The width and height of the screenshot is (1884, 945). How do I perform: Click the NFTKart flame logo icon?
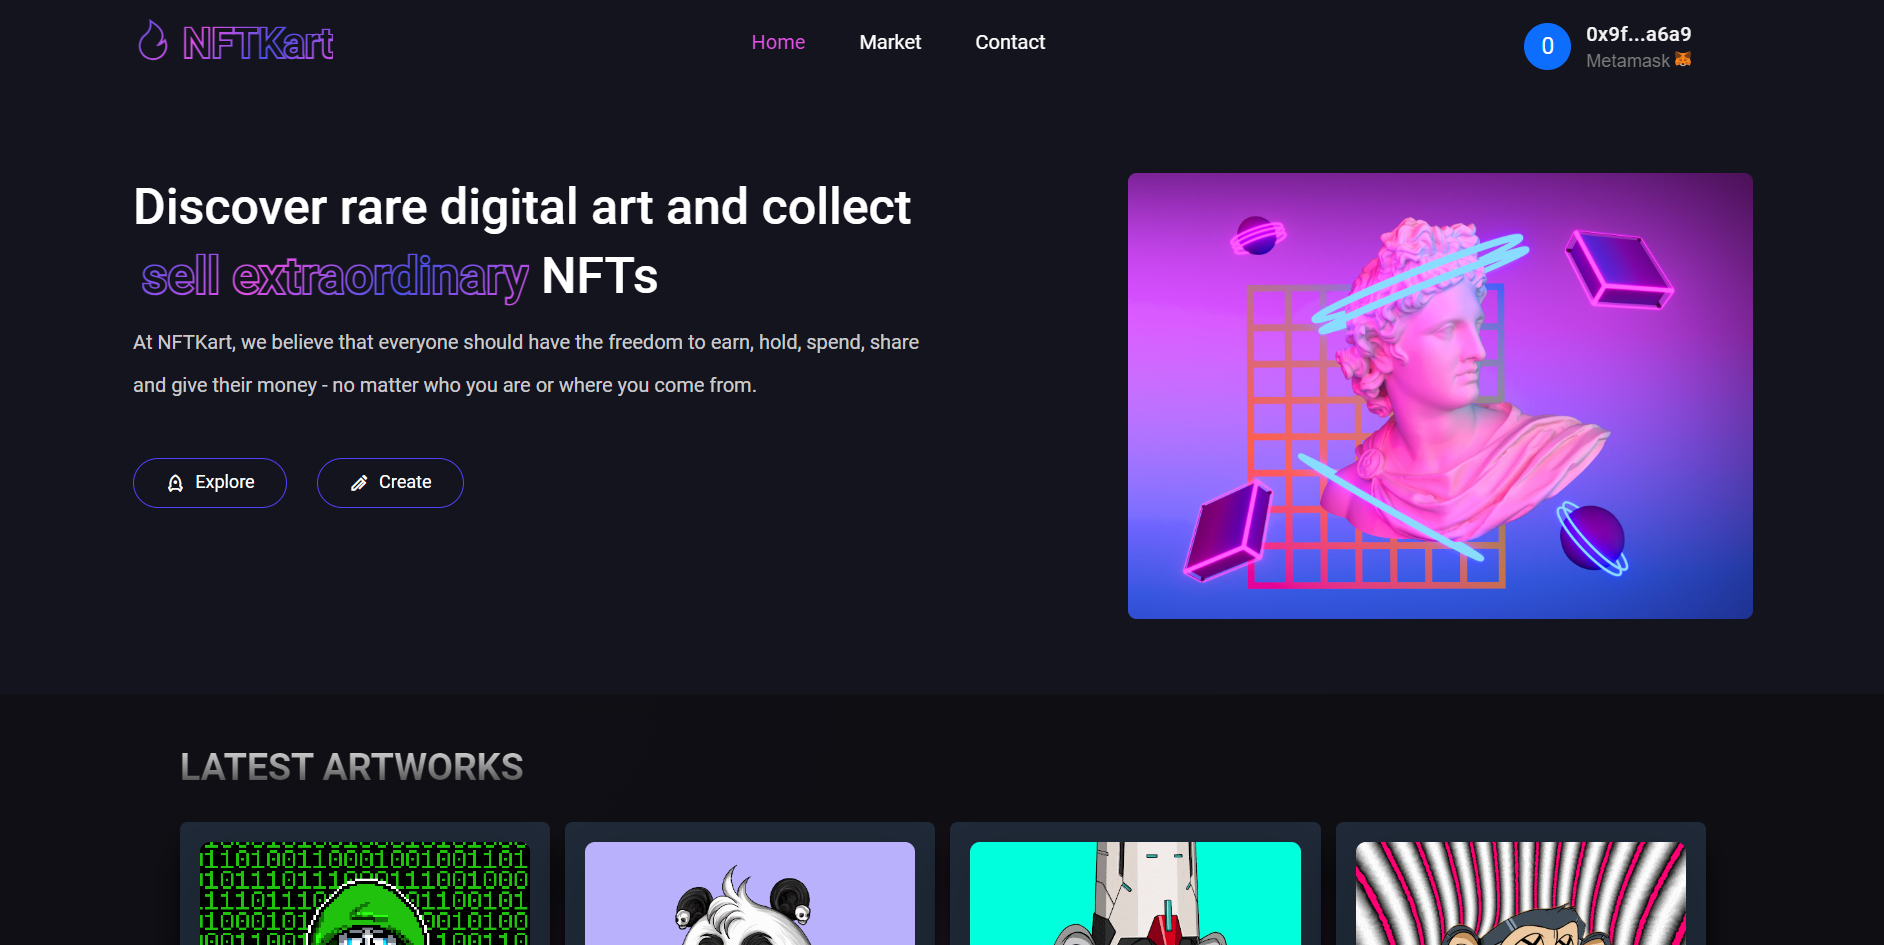(153, 42)
